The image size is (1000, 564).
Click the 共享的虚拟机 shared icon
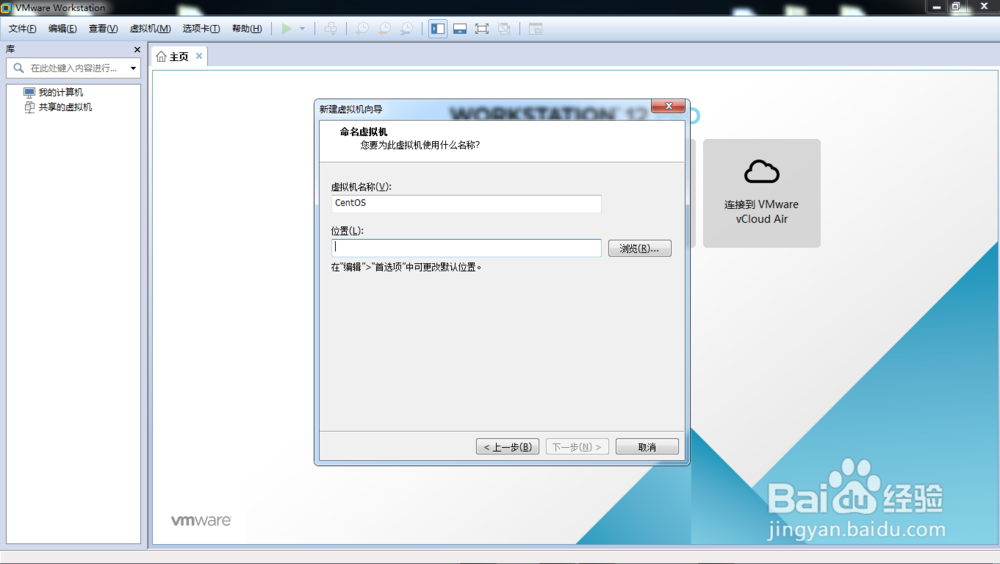click(x=29, y=107)
